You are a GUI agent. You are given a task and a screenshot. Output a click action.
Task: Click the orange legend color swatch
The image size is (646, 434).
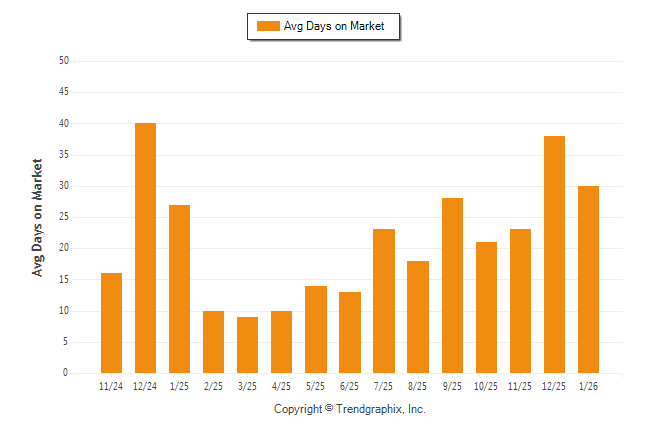pyautogui.click(x=268, y=26)
